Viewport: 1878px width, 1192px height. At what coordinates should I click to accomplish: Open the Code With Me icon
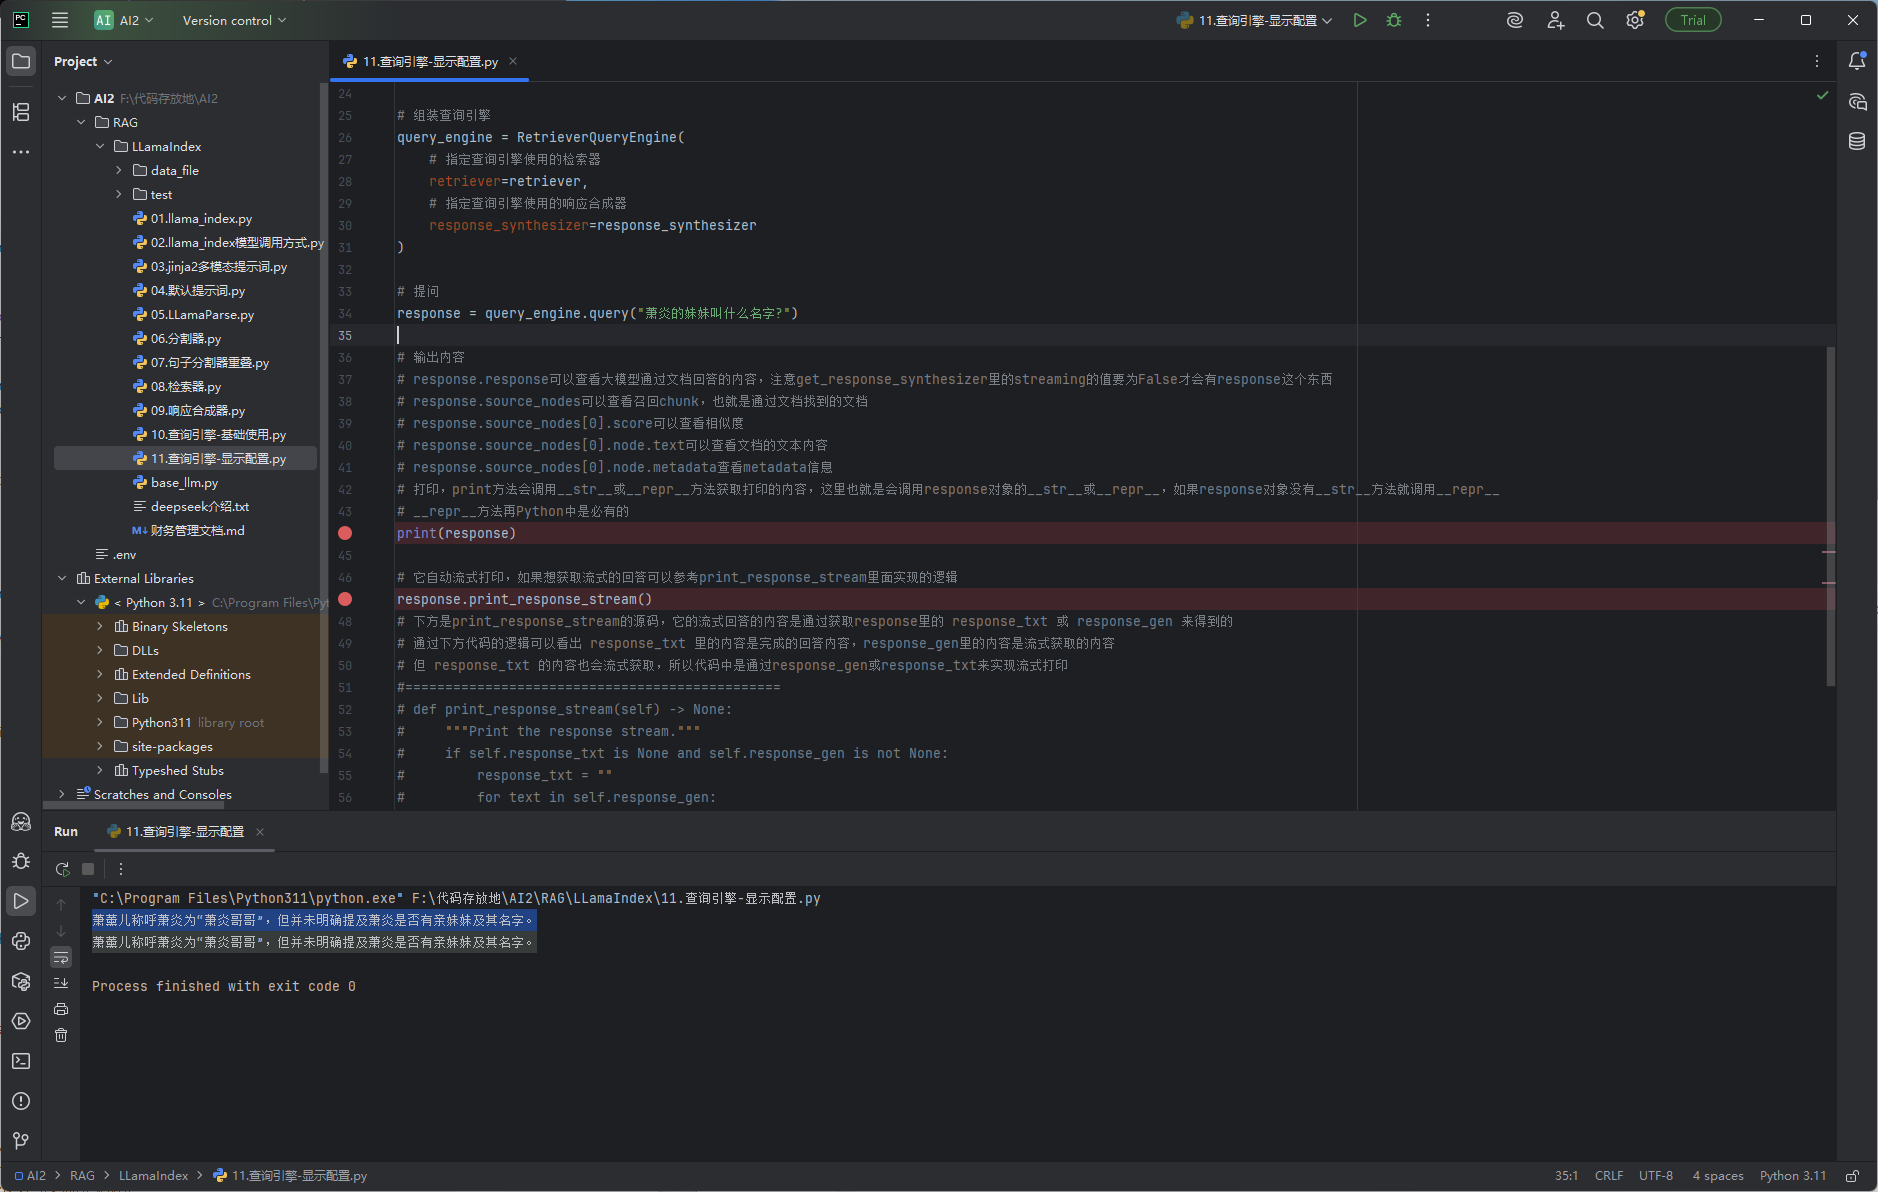[1555, 20]
